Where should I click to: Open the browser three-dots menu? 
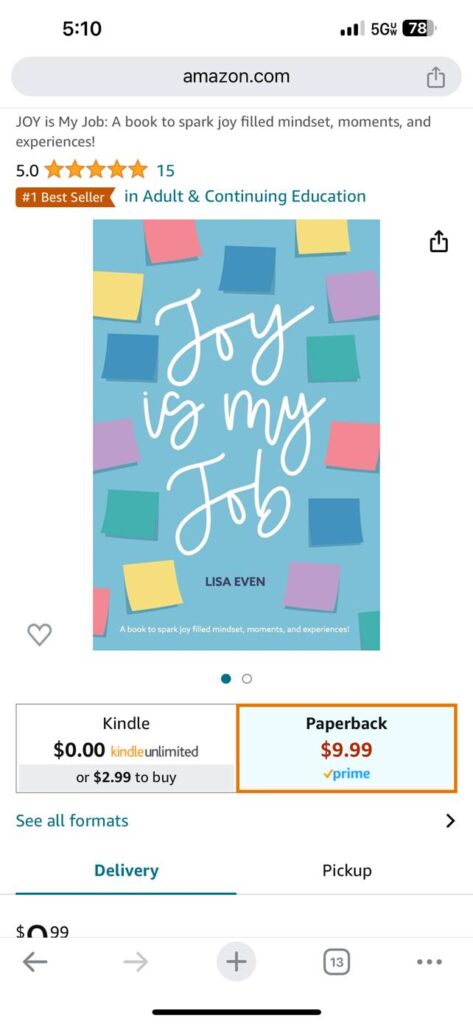[429, 961]
